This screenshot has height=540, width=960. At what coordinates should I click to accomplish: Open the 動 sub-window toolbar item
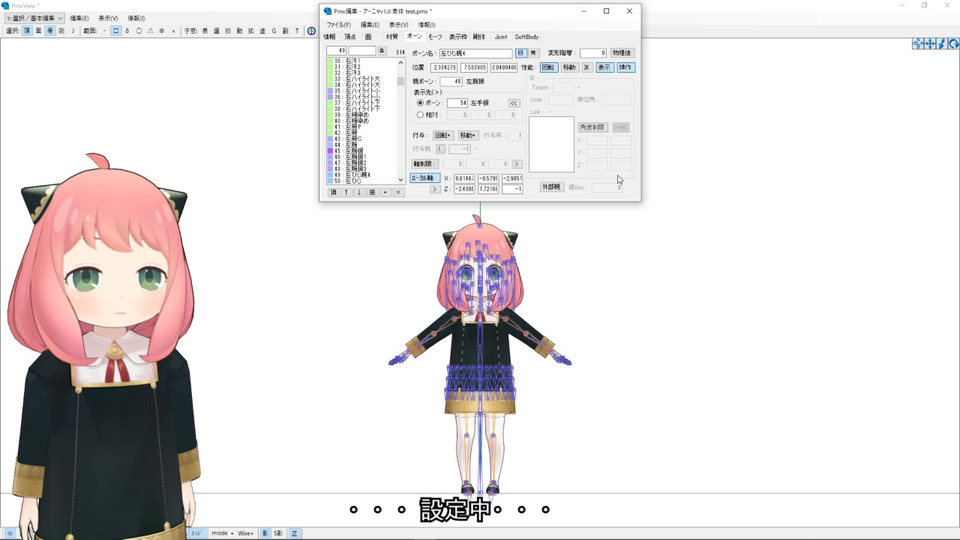click(239, 31)
